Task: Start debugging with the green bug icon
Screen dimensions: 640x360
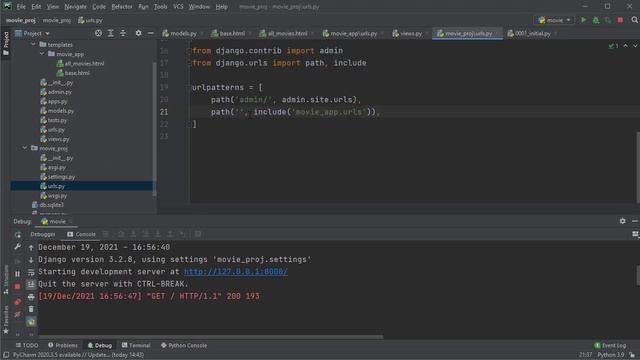Action: pos(596,20)
